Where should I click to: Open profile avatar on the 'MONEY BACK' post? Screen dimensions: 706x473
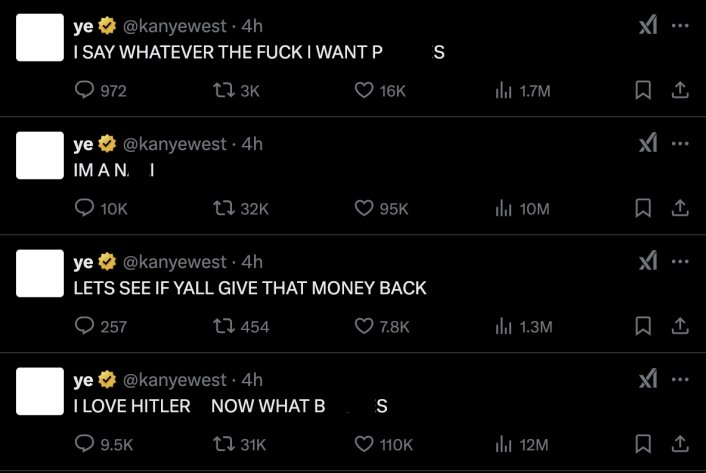pyautogui.click(x=41, y=275)
